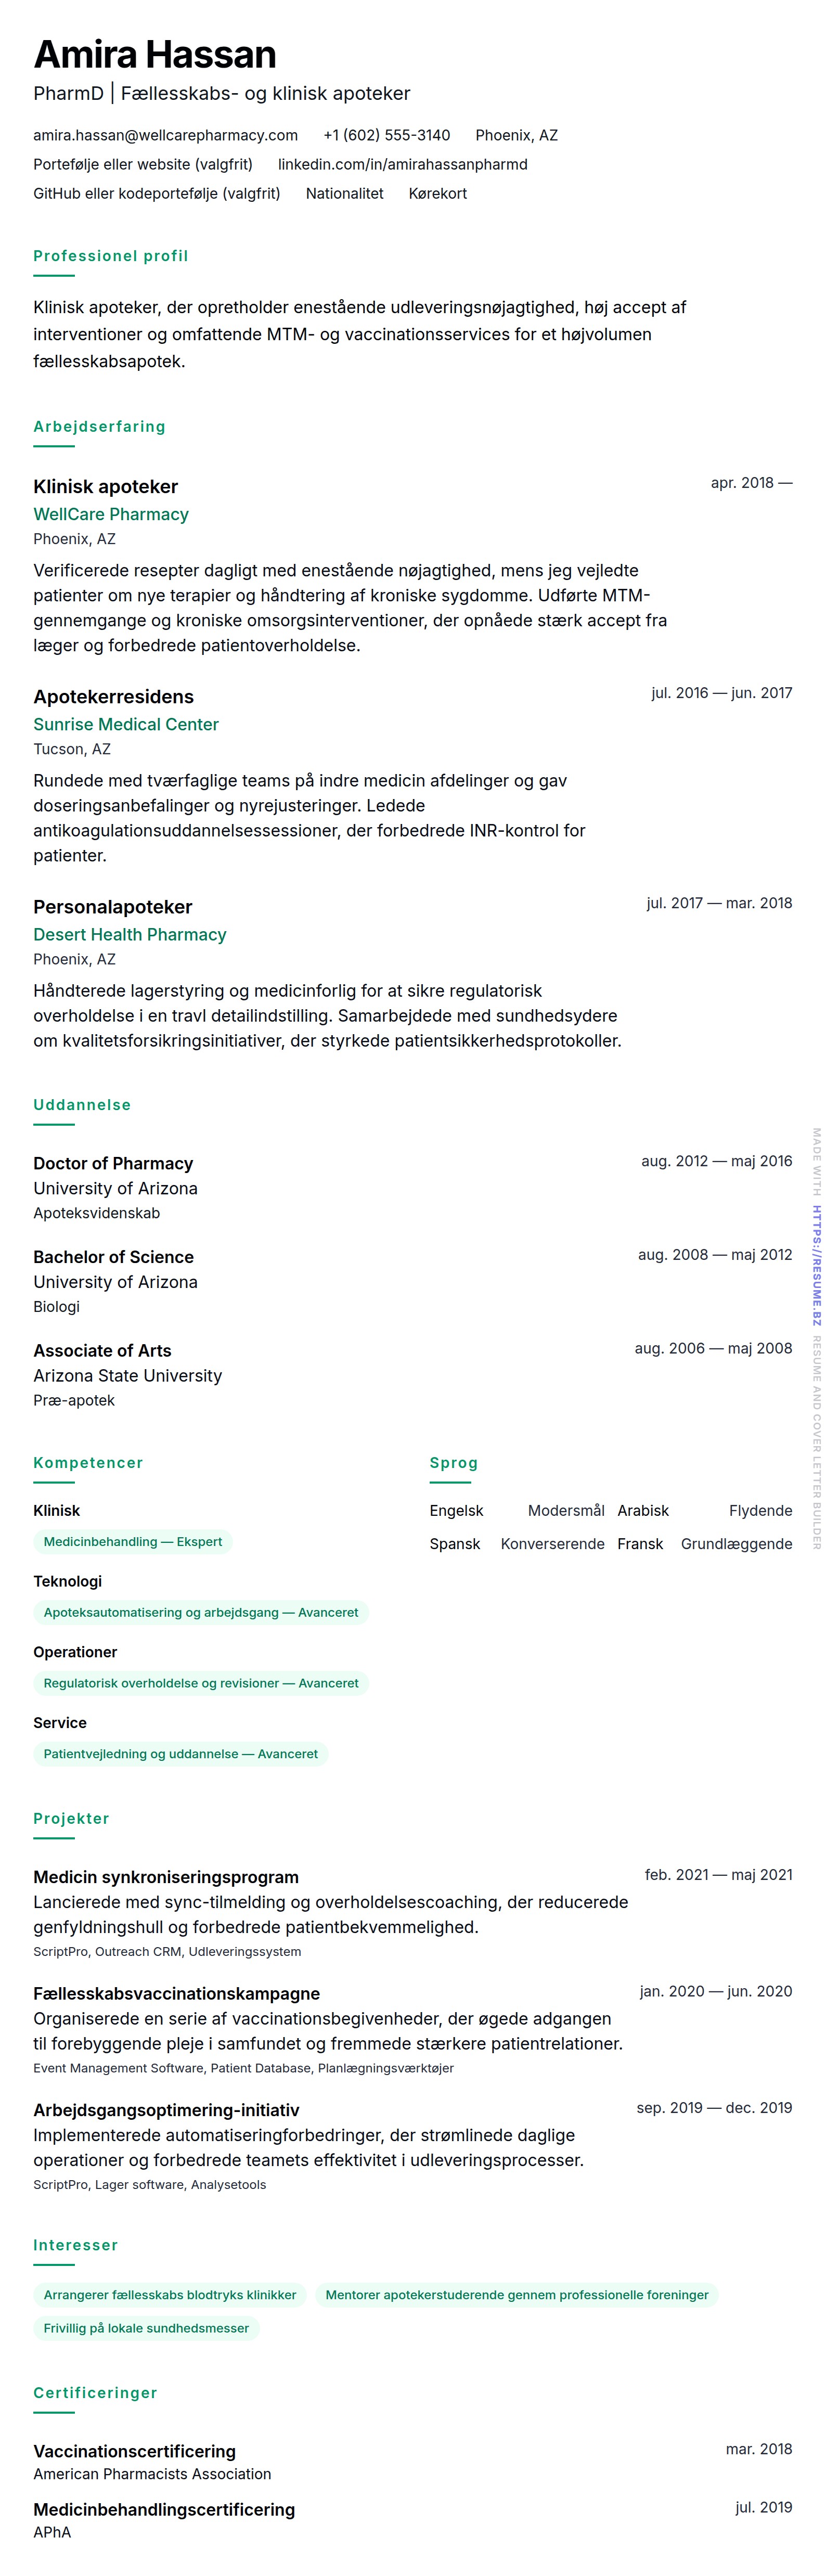The image size is (826, 2576).
Task: Click the Medicinbehandling — Ekspert skill tag
Action: (133, 1541)
